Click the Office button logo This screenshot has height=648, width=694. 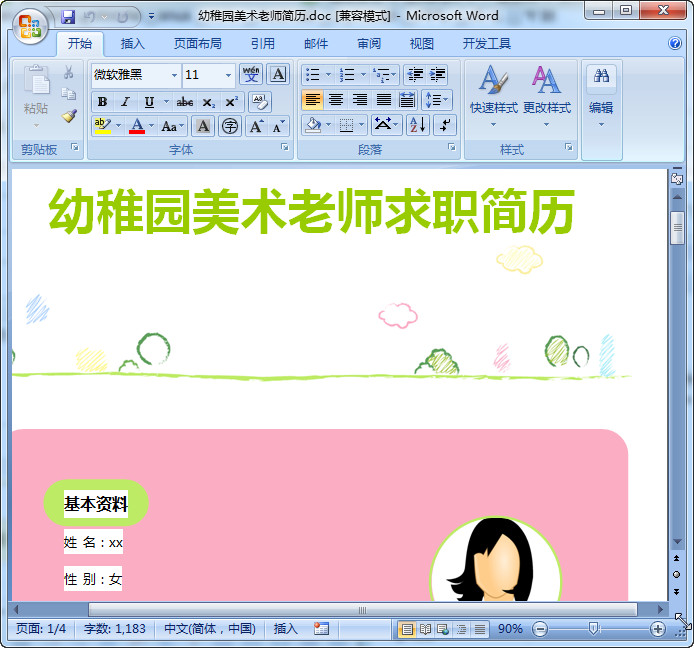pos(30,26)
